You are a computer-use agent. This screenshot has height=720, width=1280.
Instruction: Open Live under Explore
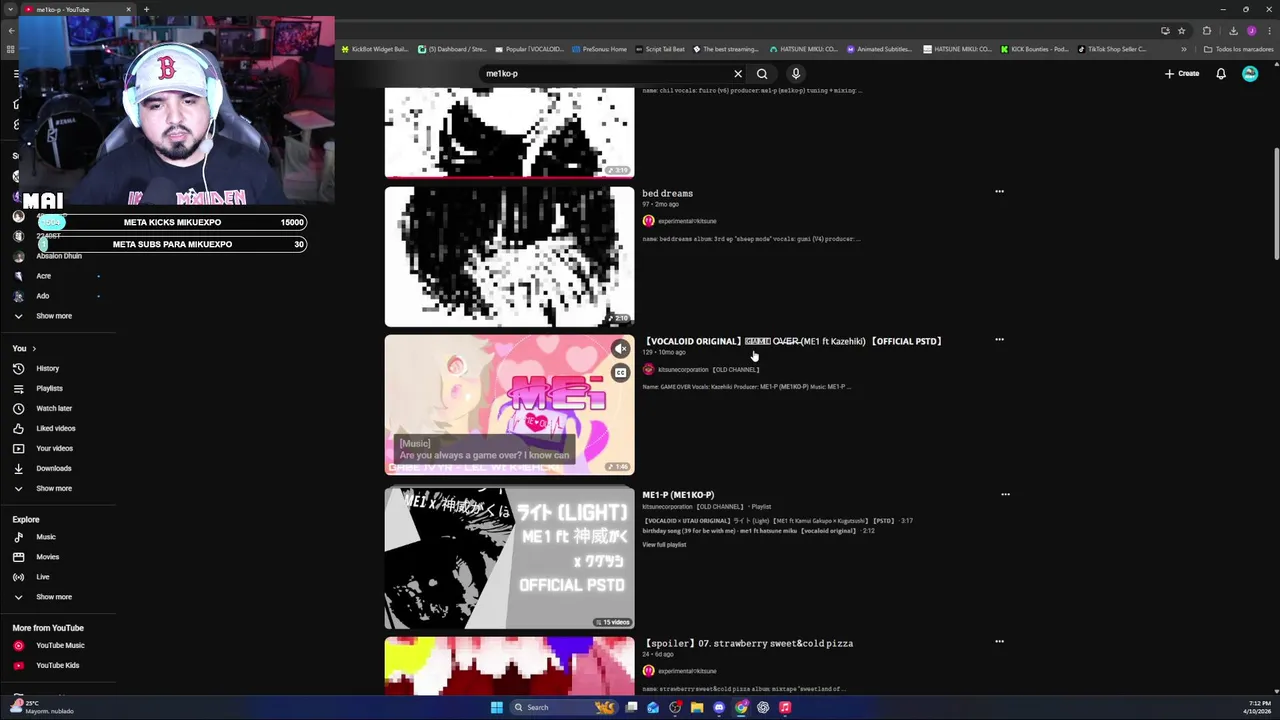point(42,577)
